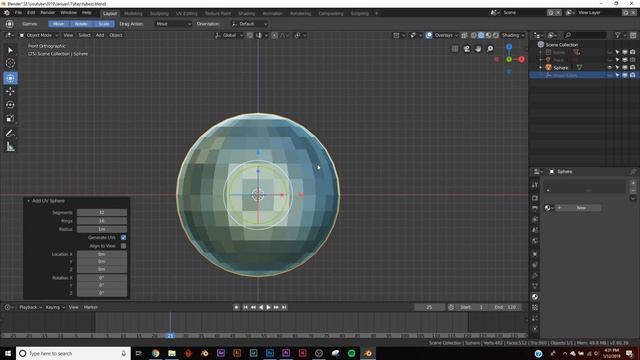Viewport: 640px width, 360px height.
Task: Choose the Scale tool in left toolbar
Action: point(10,118)
